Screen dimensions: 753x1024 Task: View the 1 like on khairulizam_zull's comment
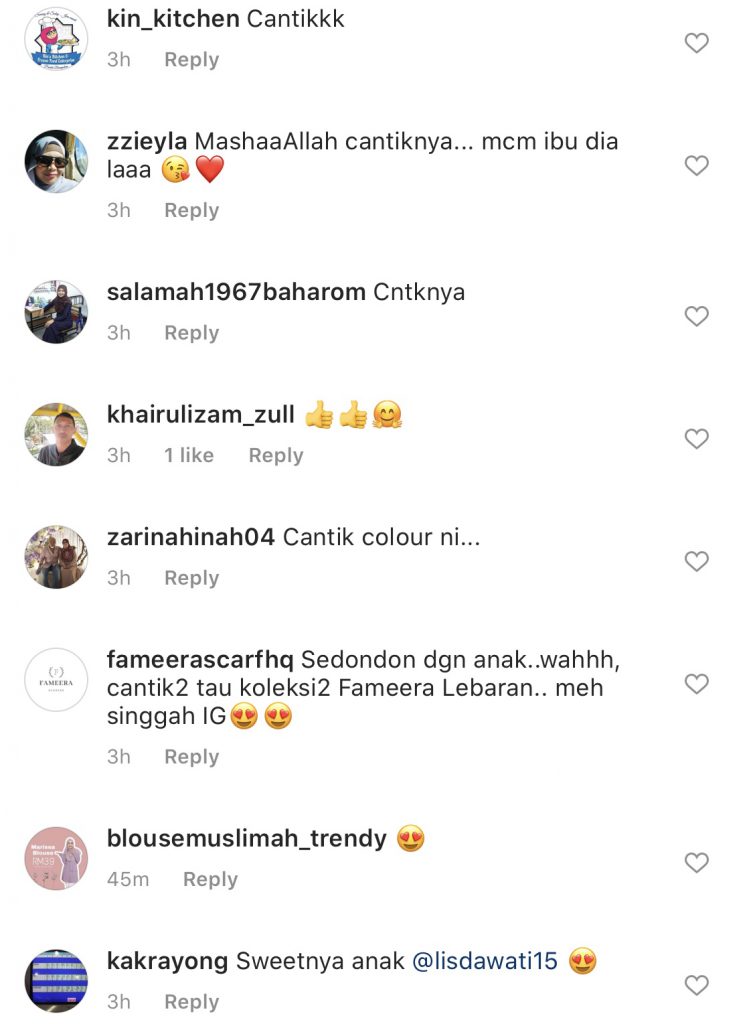point(189,455)
